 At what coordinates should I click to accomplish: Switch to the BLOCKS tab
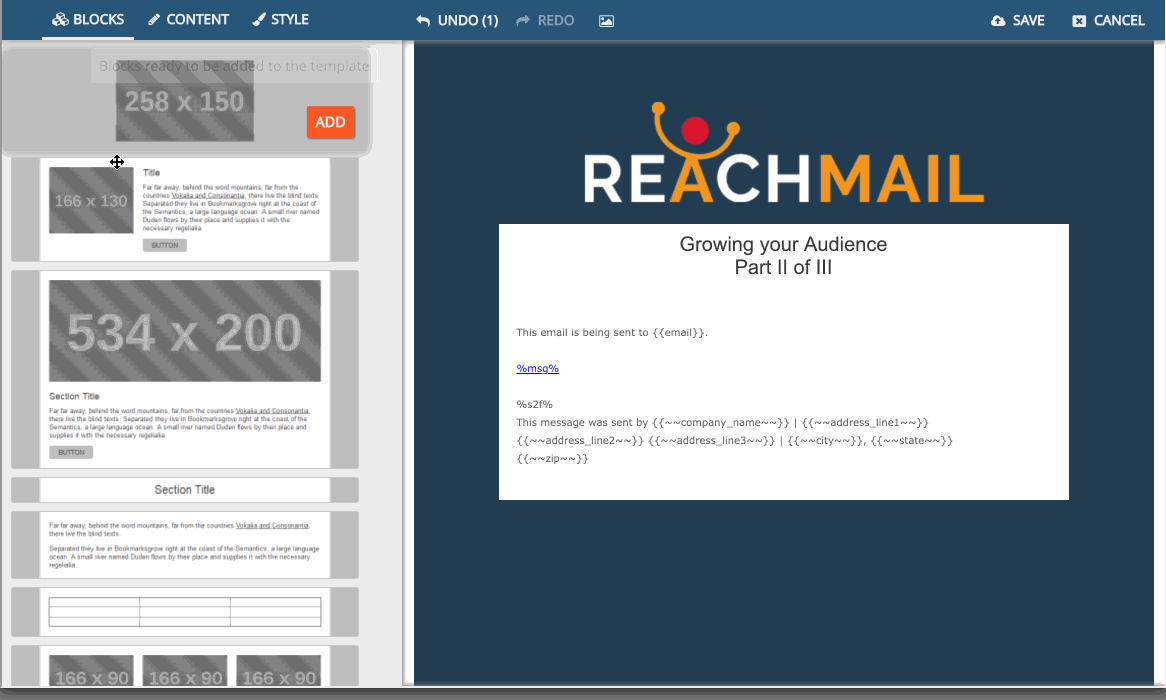point(88,19)
